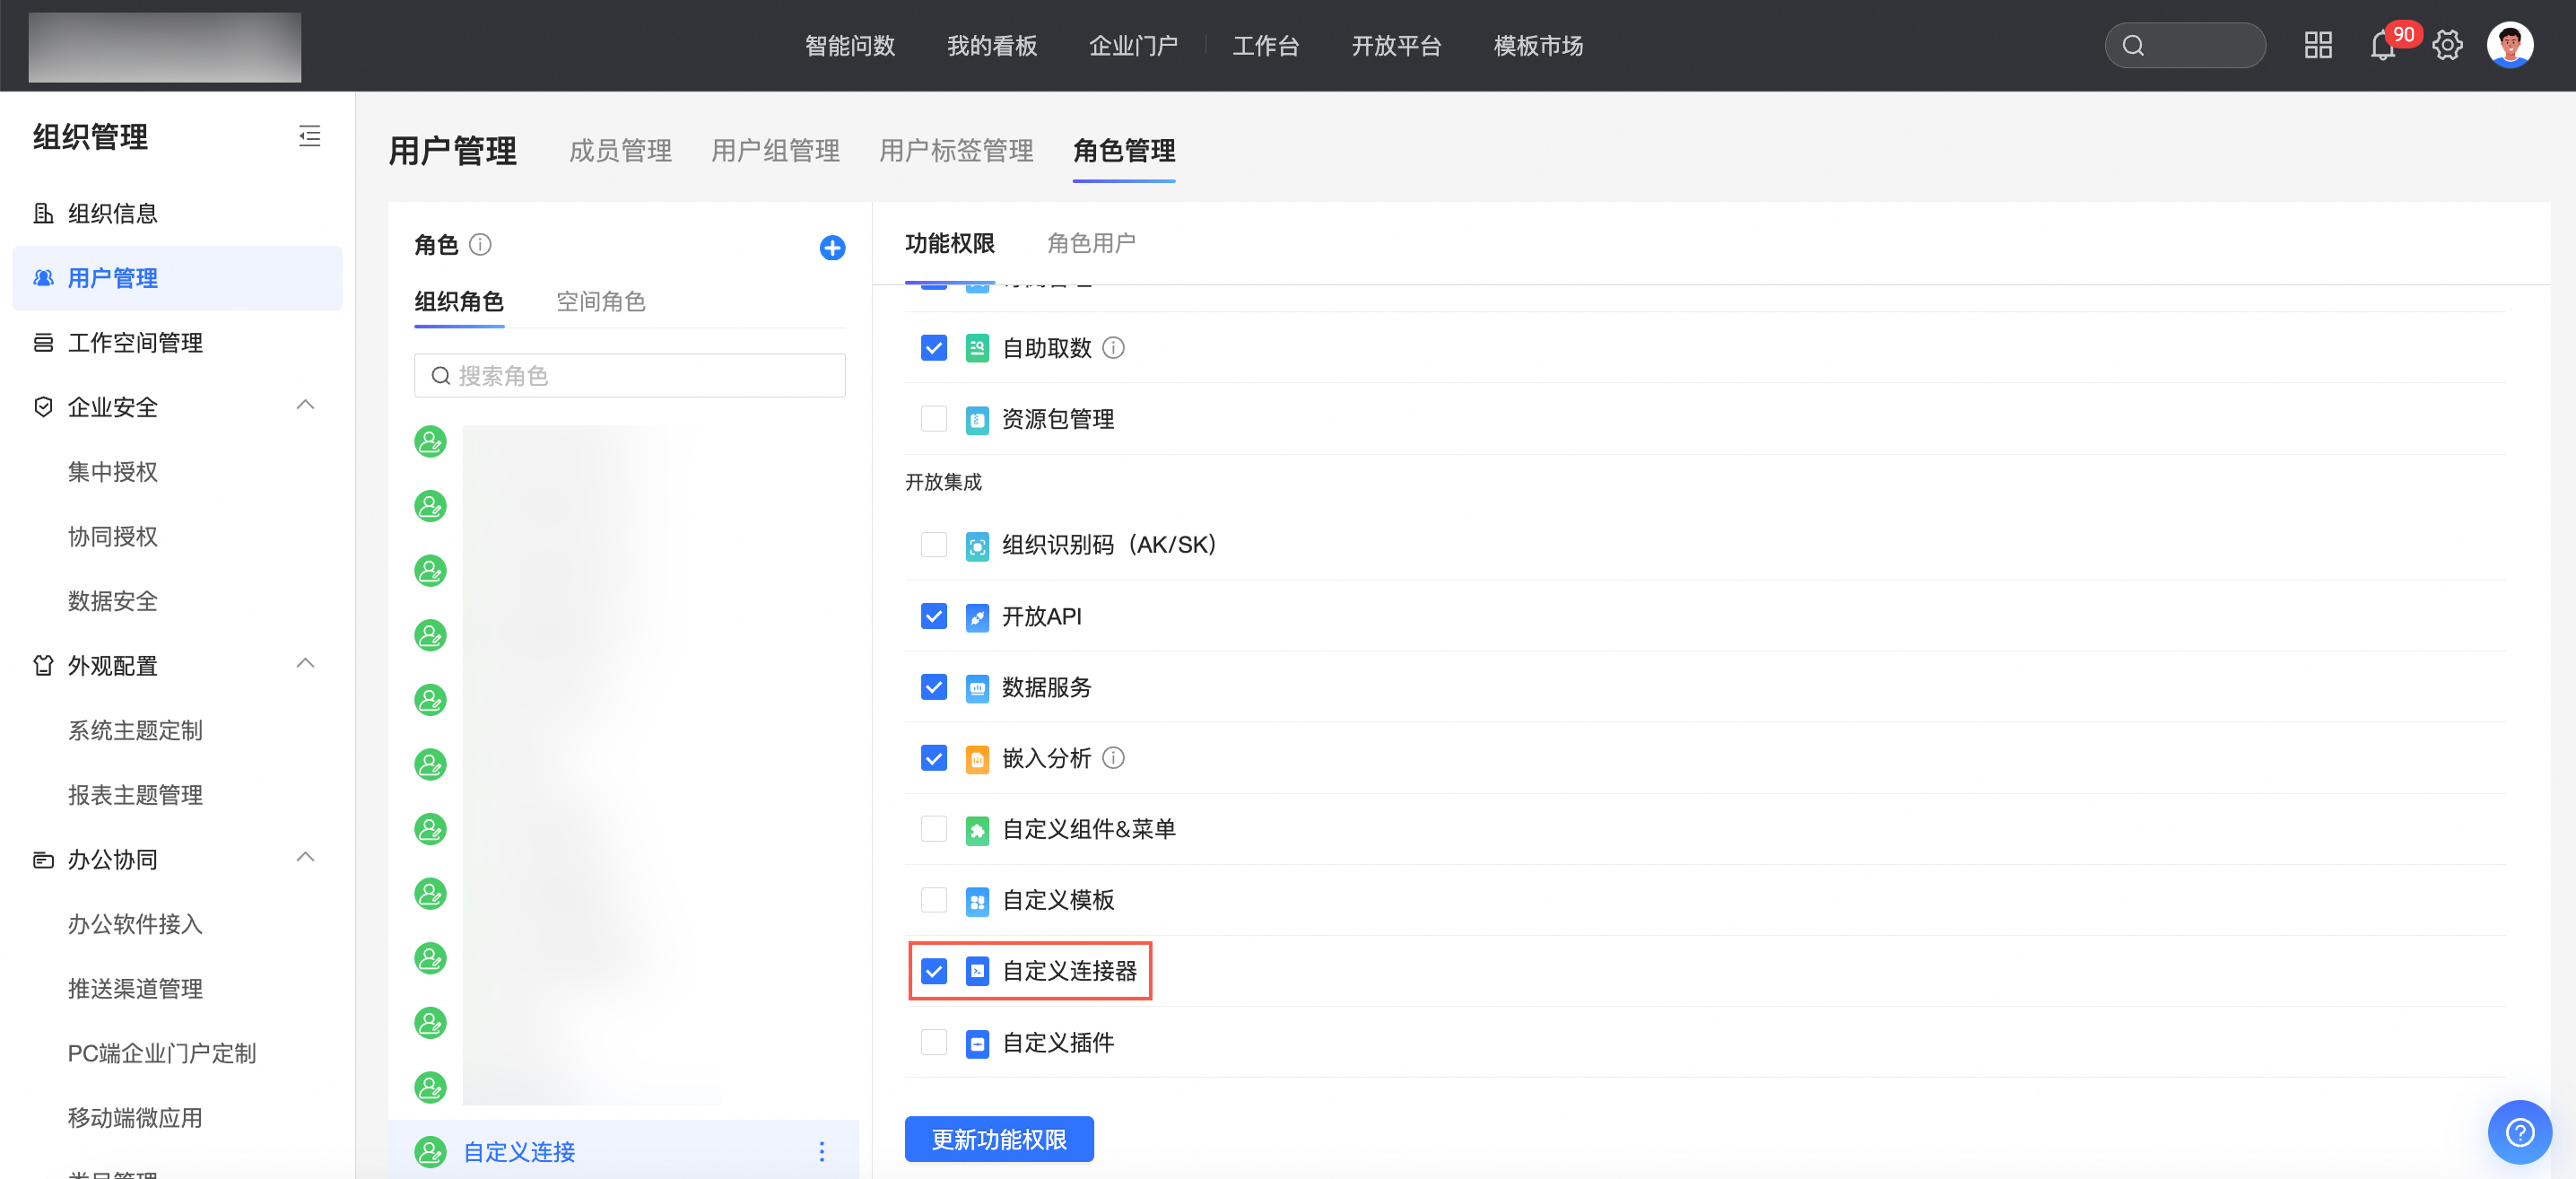Open more options for 自定义连接 role
This screenshot has height=1179, width=2576.
click(822, 1152)
